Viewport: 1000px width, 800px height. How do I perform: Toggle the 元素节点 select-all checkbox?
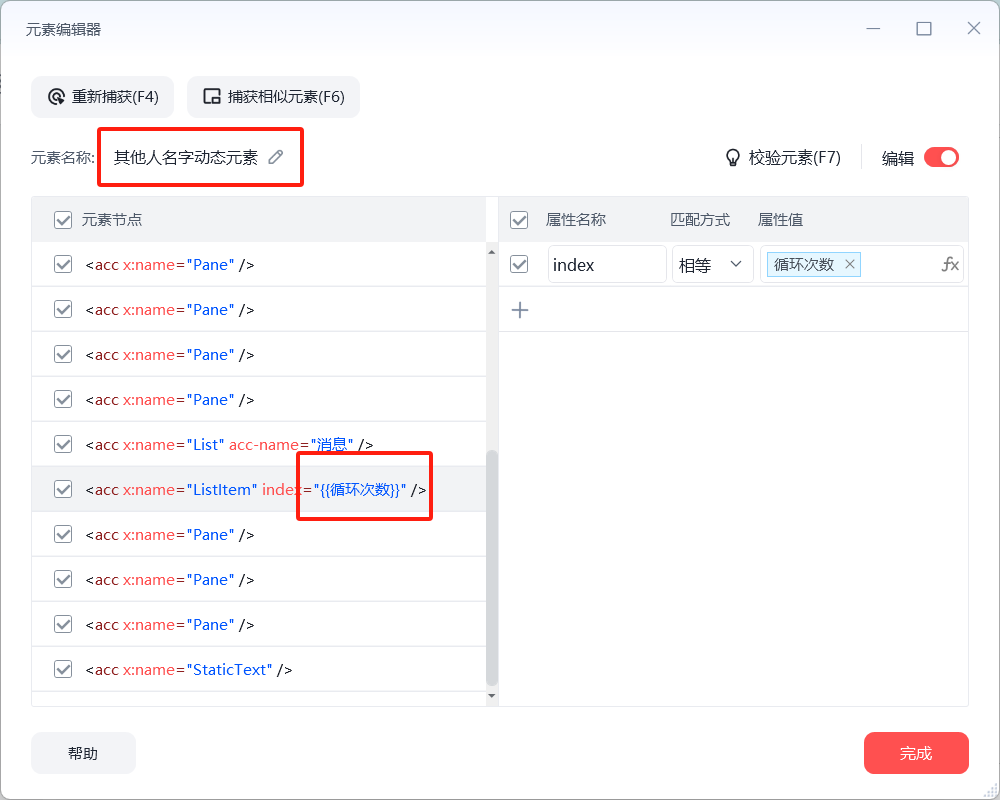pyautogui.click(x=63, y=220)
